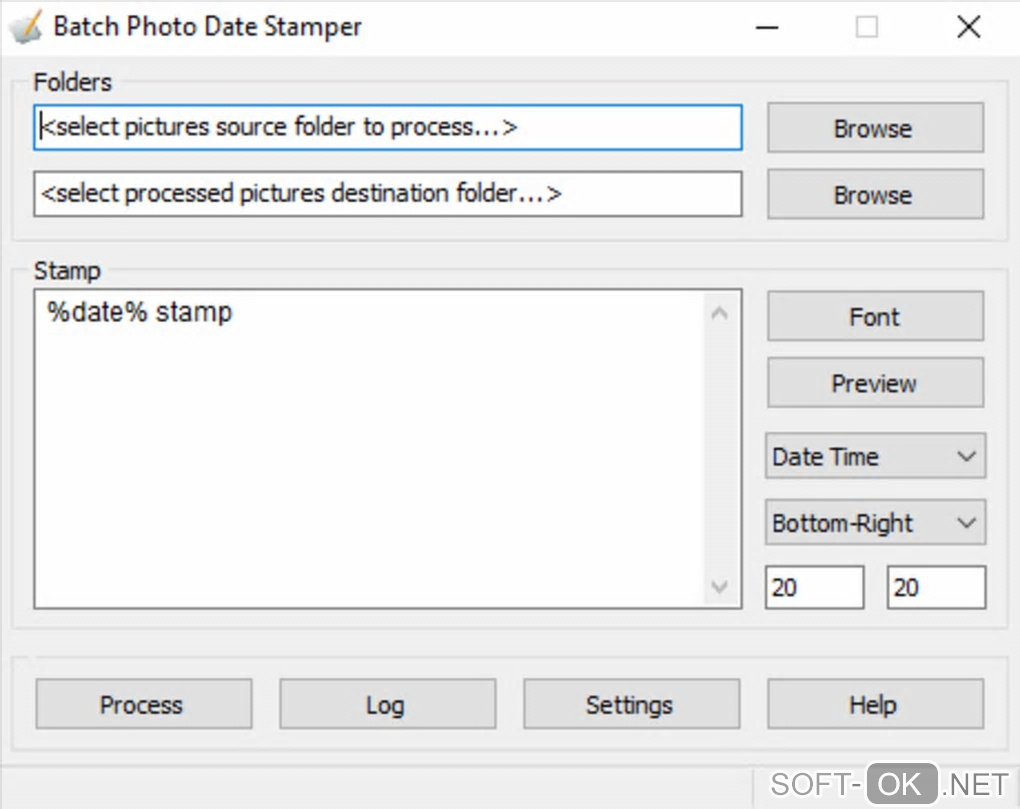Click the first offset field showing 20

pyautogui.click(x=814, y=587)
